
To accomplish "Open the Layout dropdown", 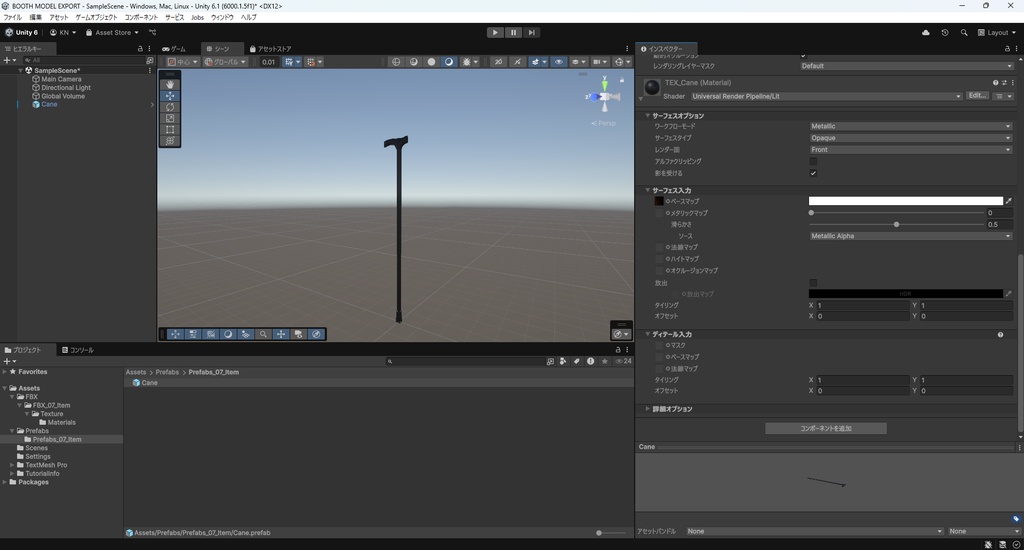I will [x=997, y=32].
